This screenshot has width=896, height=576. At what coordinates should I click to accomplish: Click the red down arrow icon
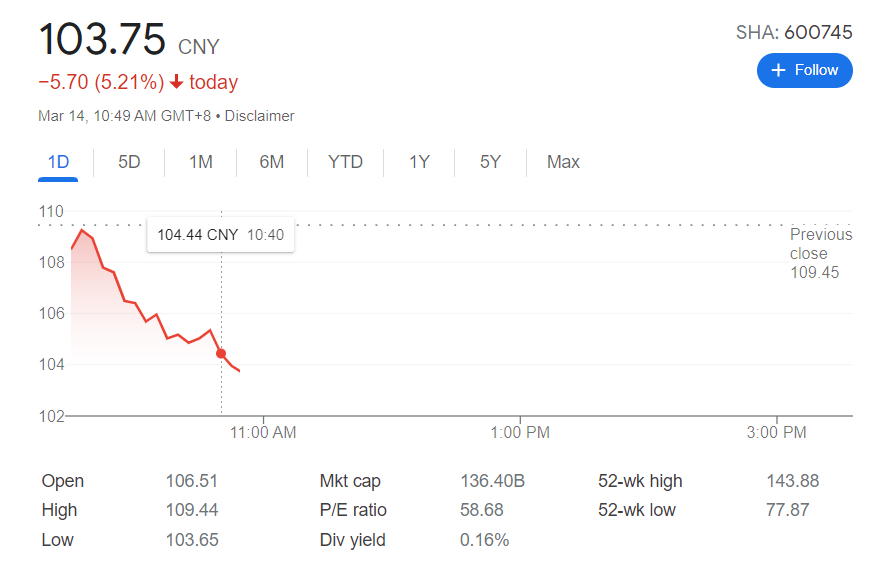coord(177,82)
